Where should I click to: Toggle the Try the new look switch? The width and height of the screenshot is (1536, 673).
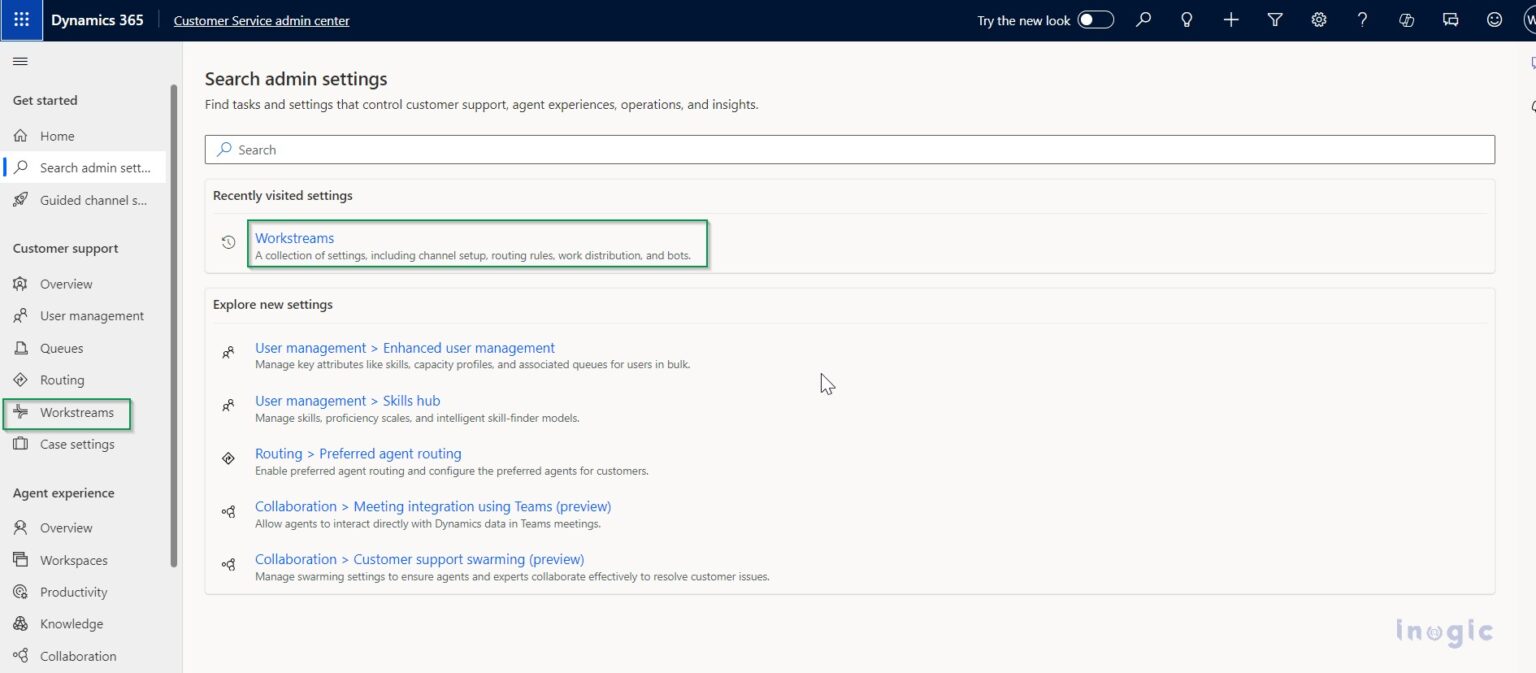1095,20
